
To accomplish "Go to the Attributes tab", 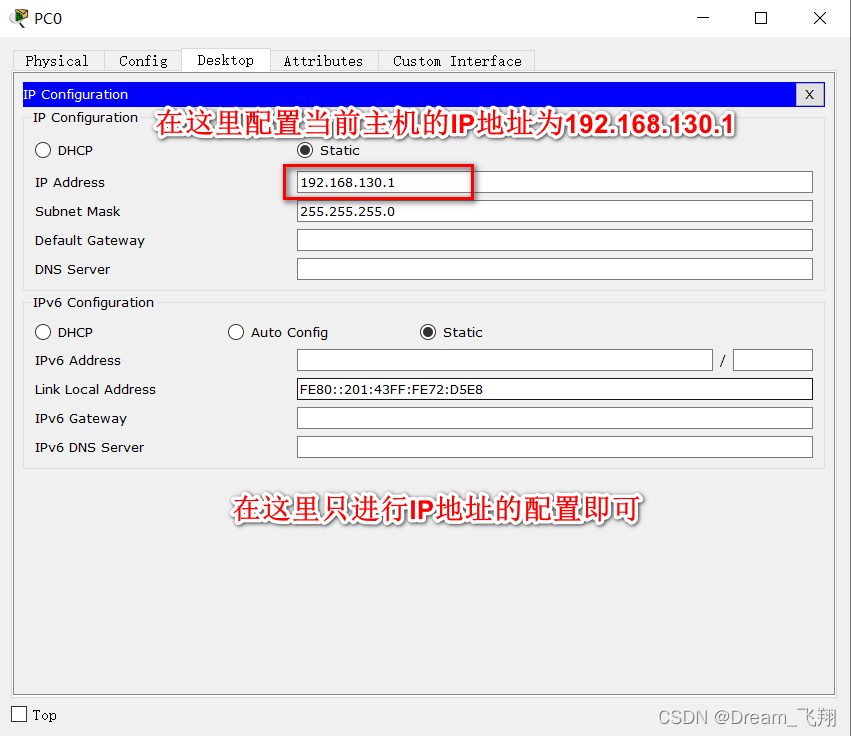I will coord(323,61).
